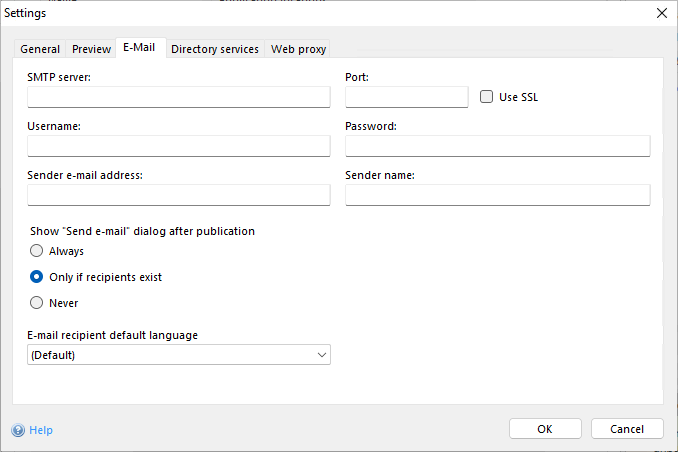Focus the SMTP server input field
The image size is (678, 452).
point(179,97)
